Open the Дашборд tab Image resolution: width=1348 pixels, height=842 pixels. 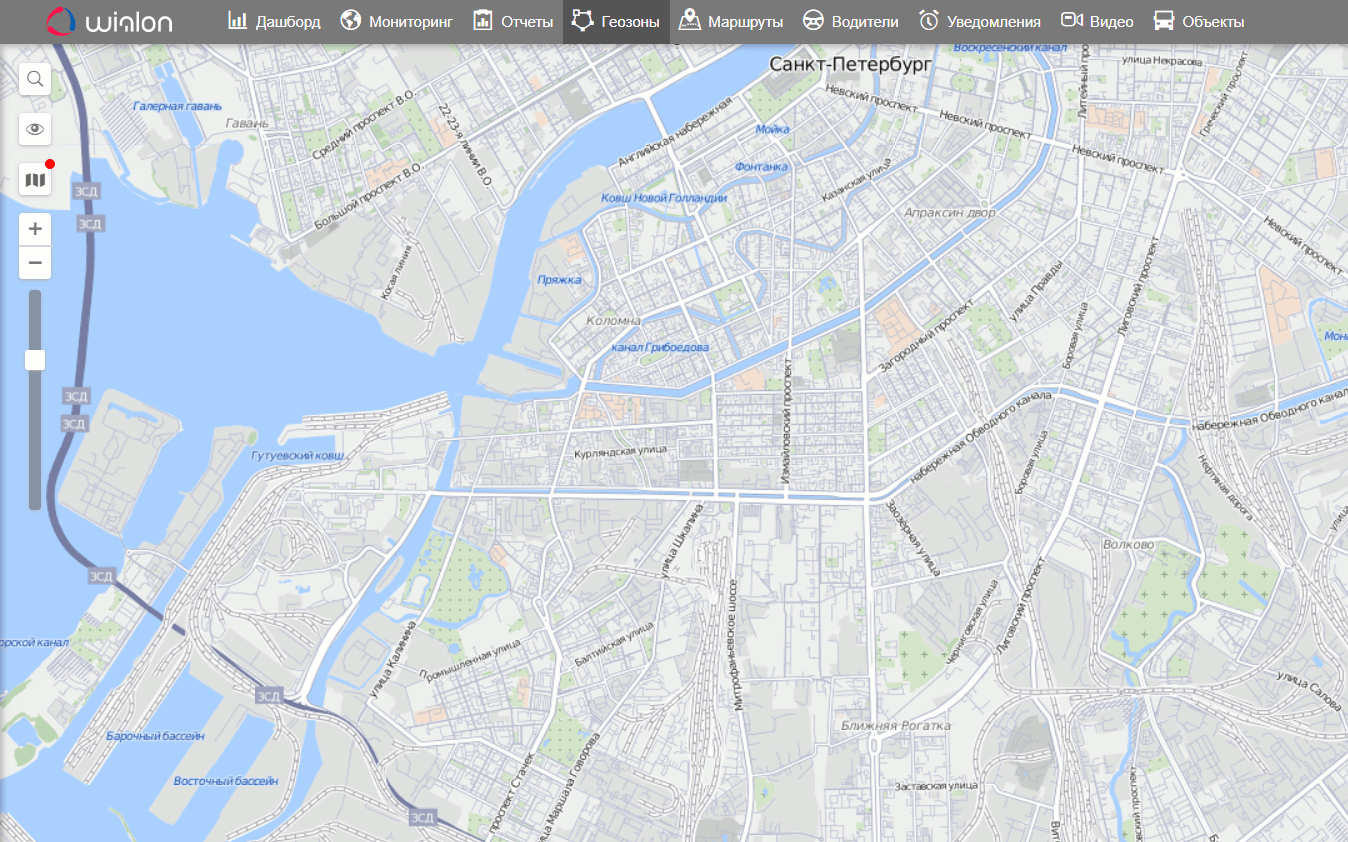(x=274, y=21)
